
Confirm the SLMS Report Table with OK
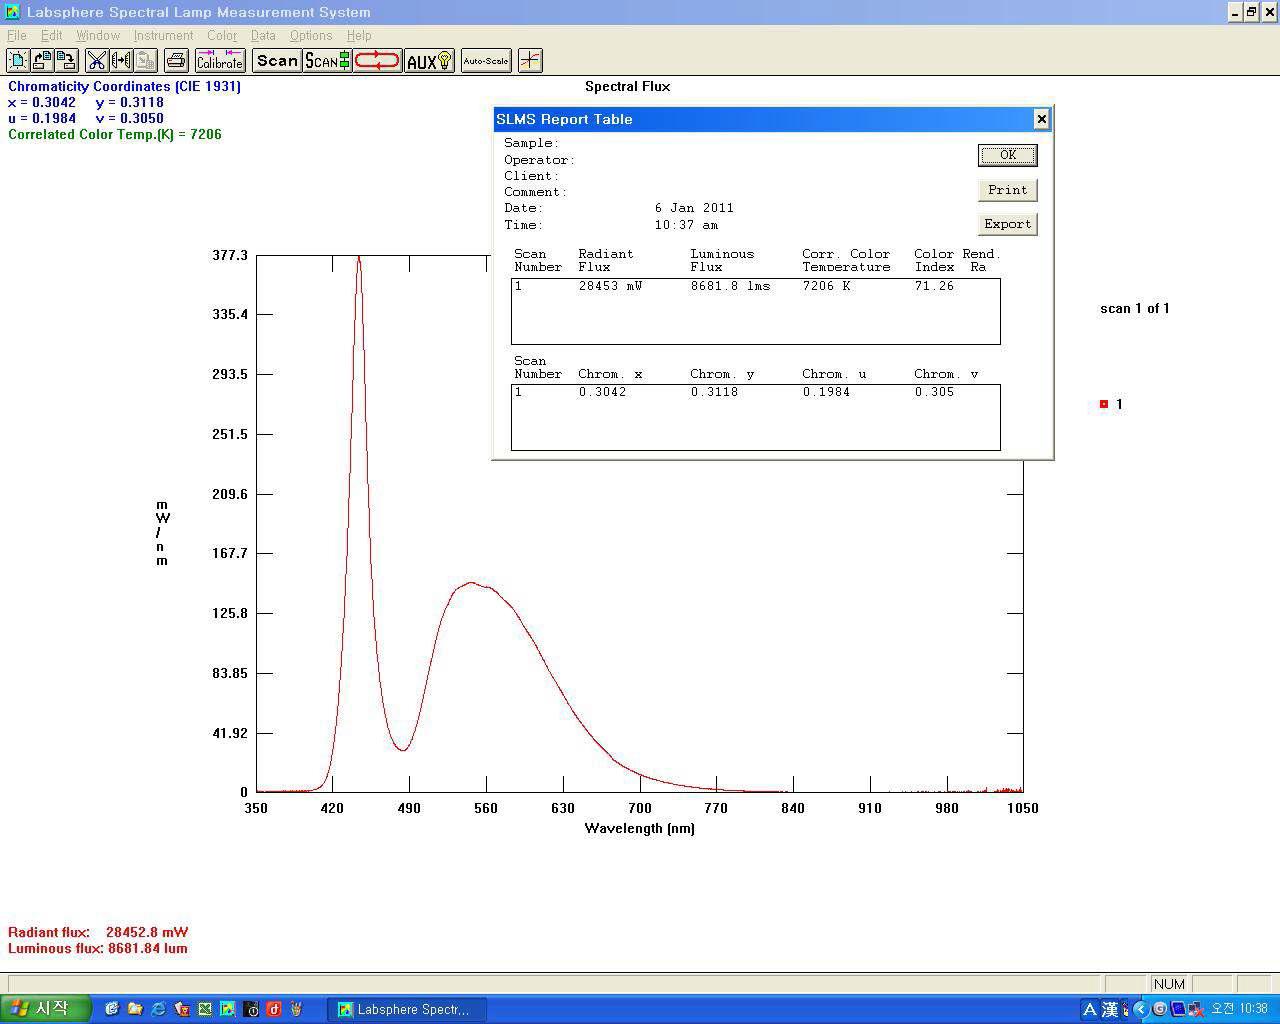(x=1007, y=155)
